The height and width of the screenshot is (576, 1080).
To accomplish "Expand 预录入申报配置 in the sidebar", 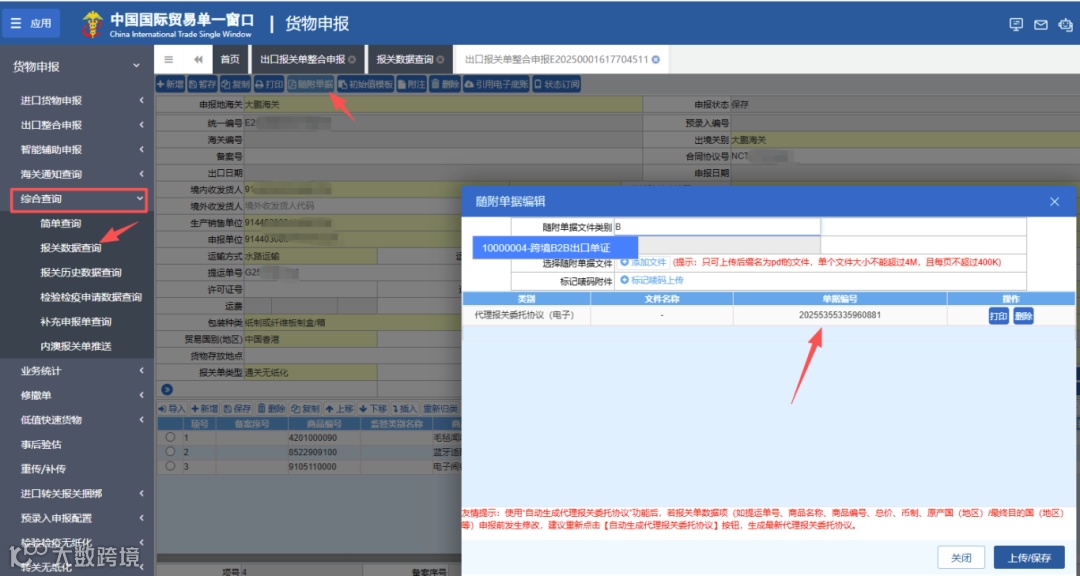I will (x=76, y=518).
